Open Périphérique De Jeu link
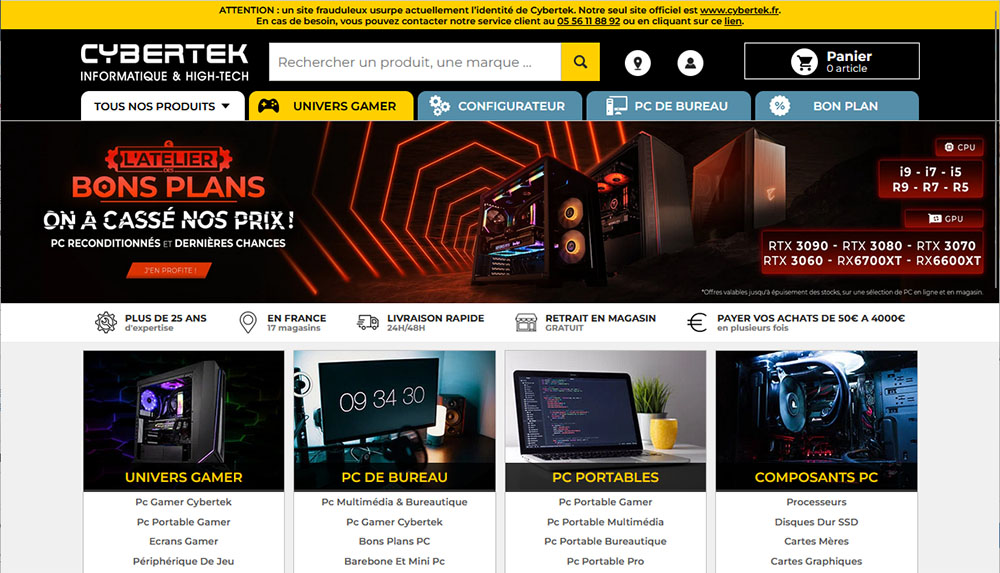The image size is (1000, 573). point(184,562)
